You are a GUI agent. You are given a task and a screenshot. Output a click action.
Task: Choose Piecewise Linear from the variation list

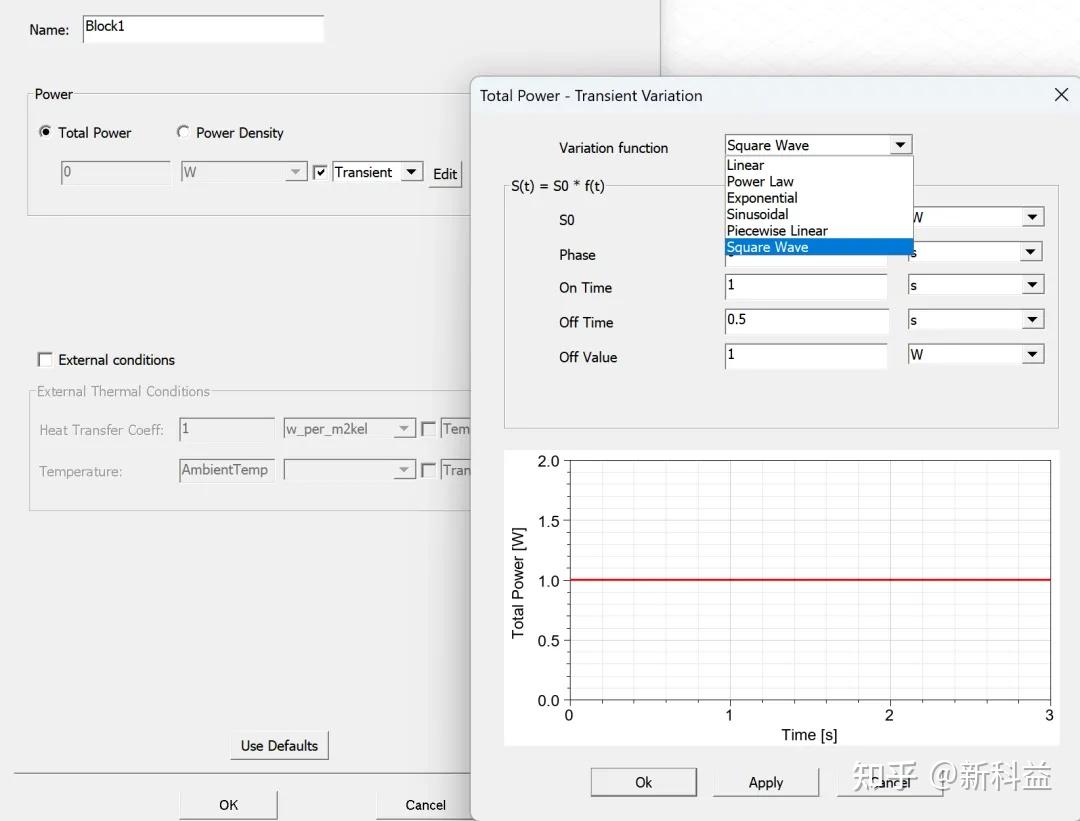819,231
